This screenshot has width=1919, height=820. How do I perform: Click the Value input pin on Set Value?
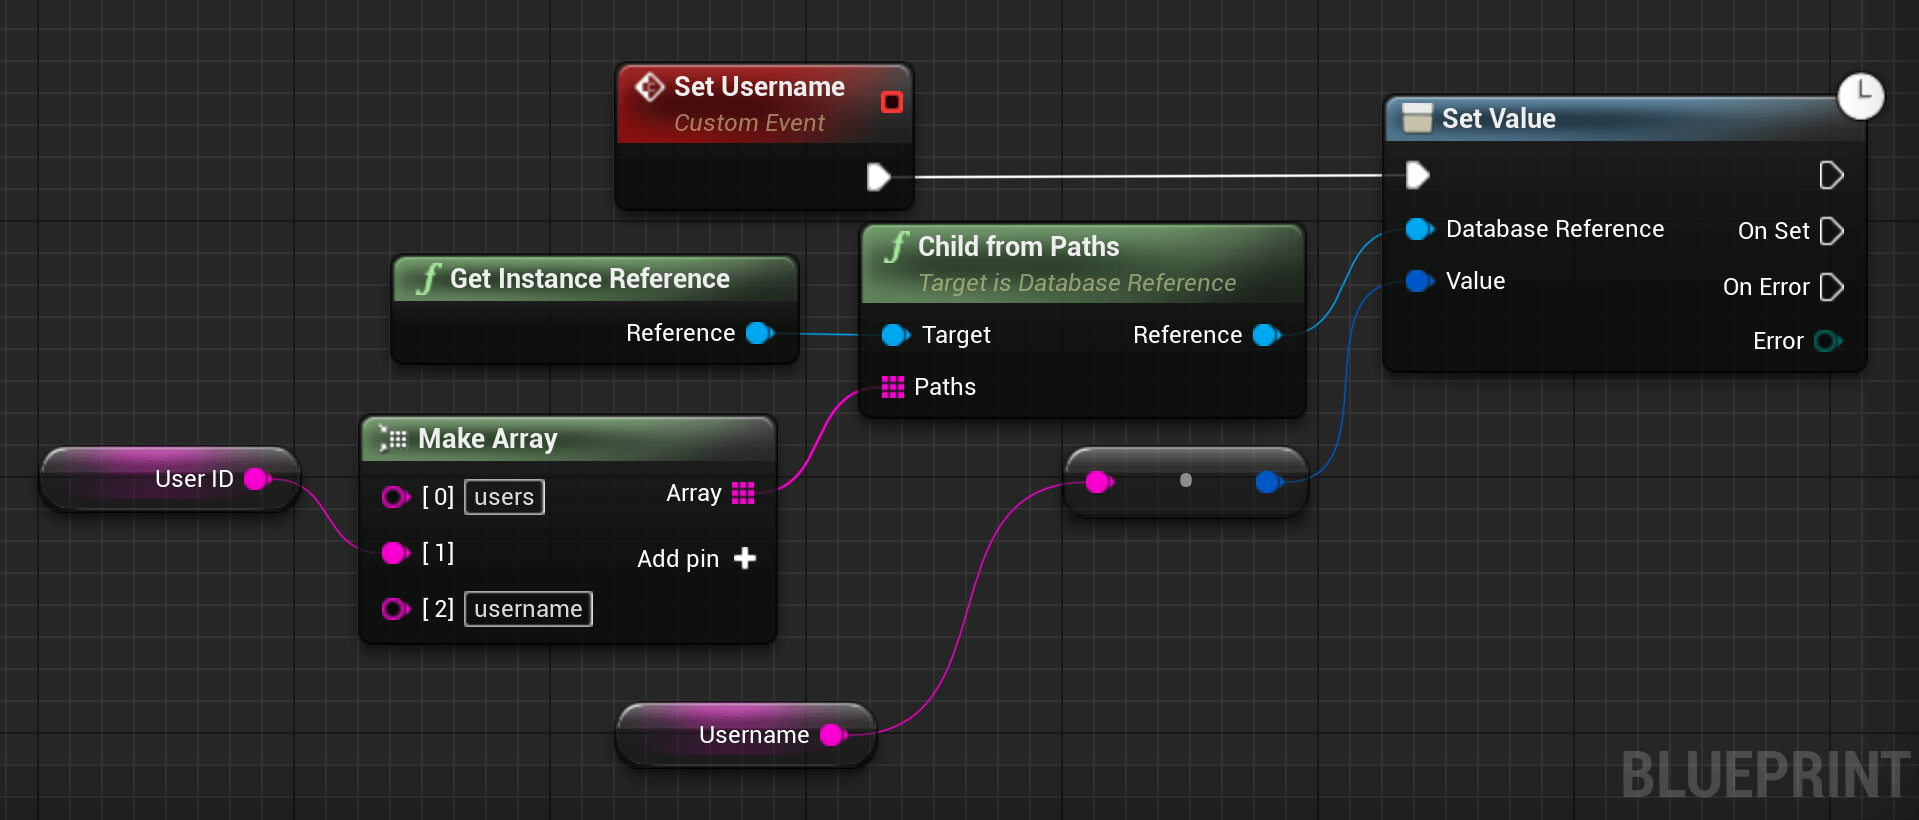1420,281
